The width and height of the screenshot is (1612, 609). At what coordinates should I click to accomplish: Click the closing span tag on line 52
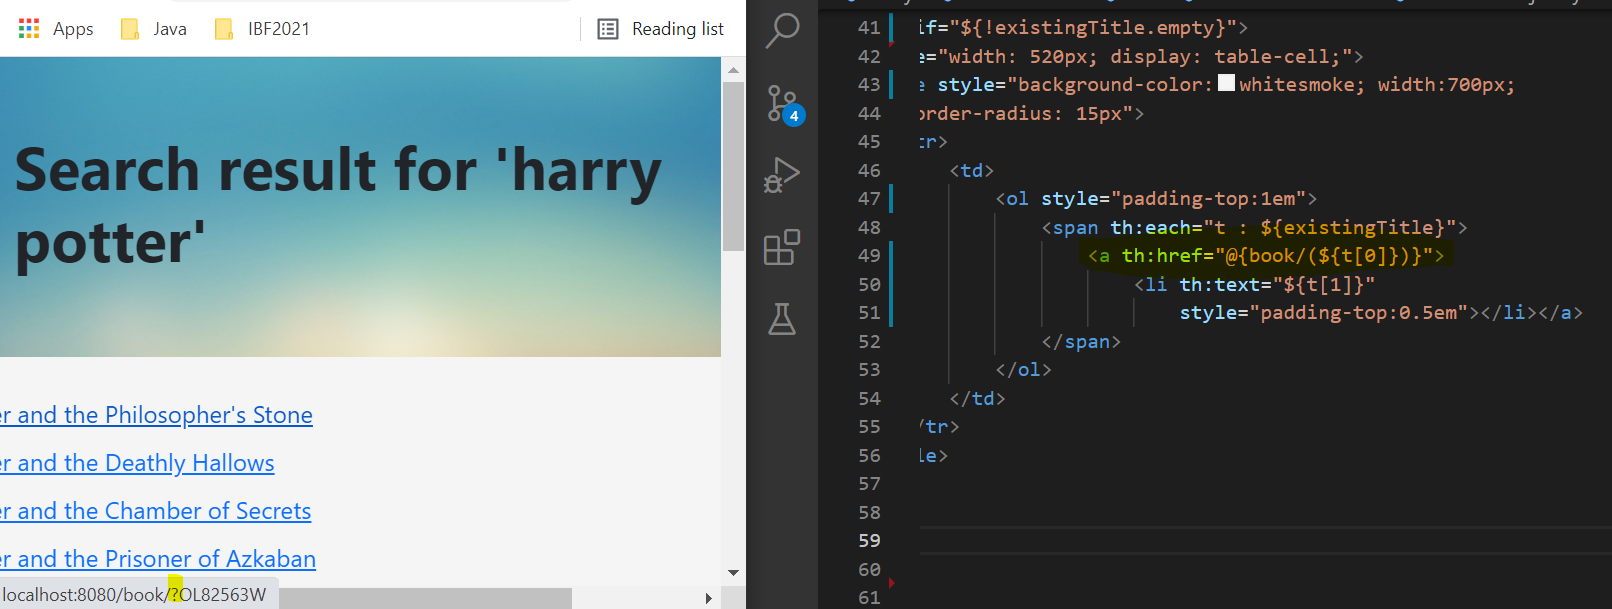point(1081,342)
